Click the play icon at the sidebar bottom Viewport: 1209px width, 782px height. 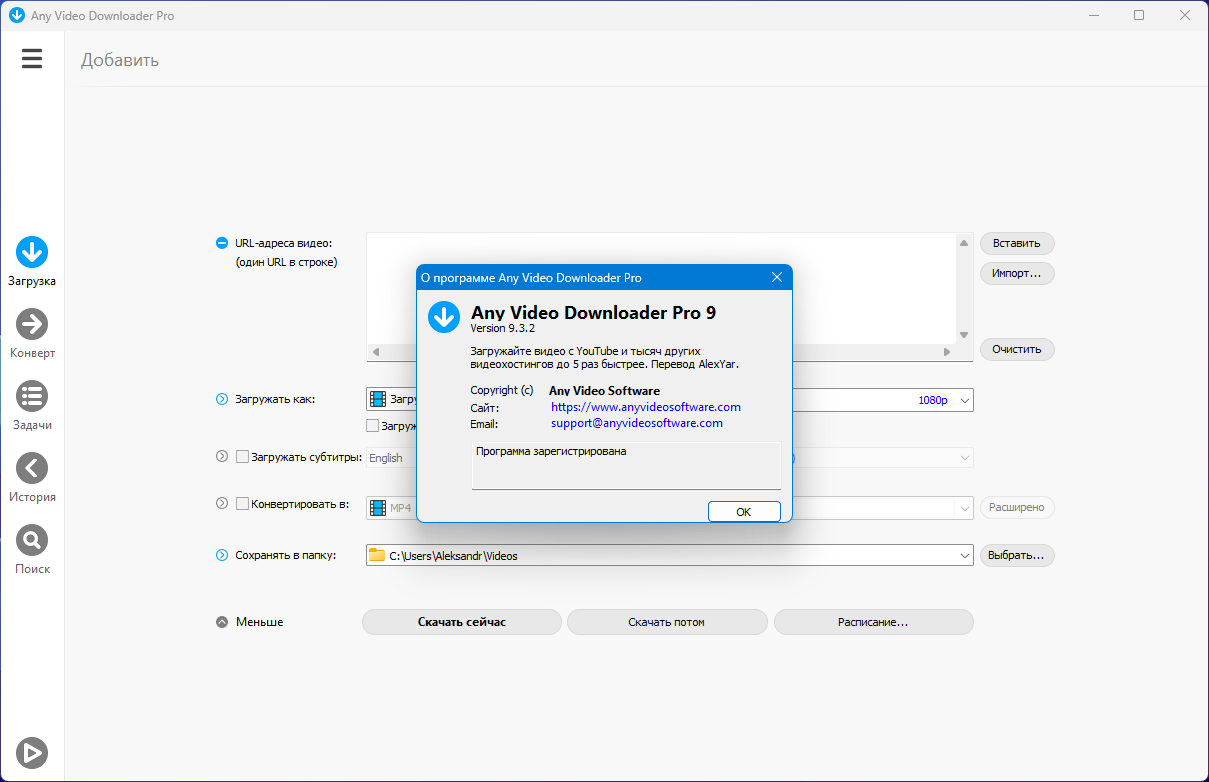click(32, 752)
